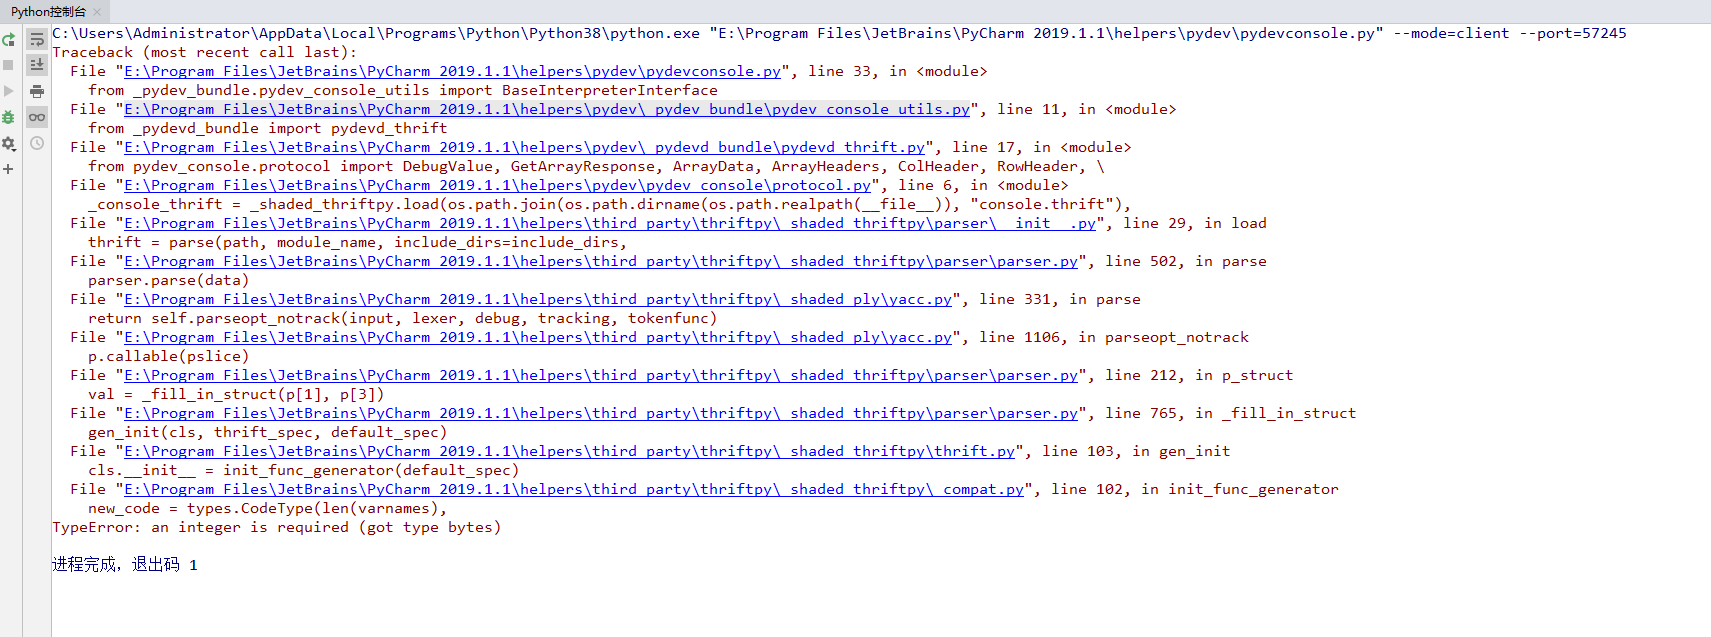This screenshot has height=637, width=1711.
Task: Open the console settings gear dropdown
Action: [x=8, y=143]
